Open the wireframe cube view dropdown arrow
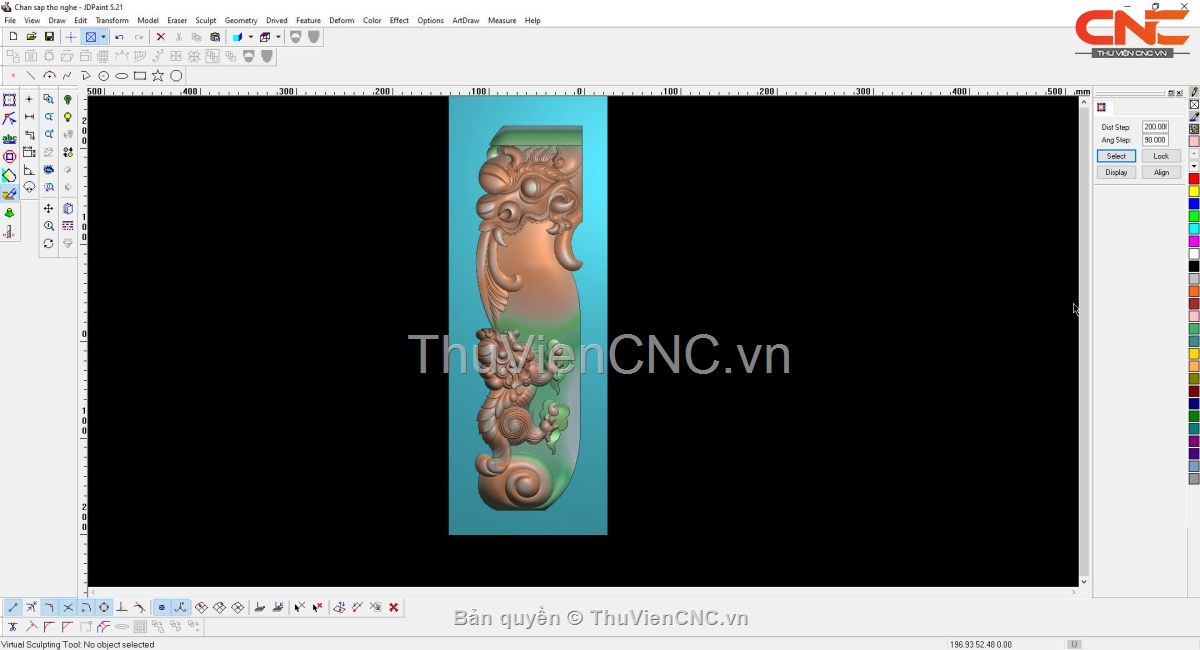 point(279,37)
